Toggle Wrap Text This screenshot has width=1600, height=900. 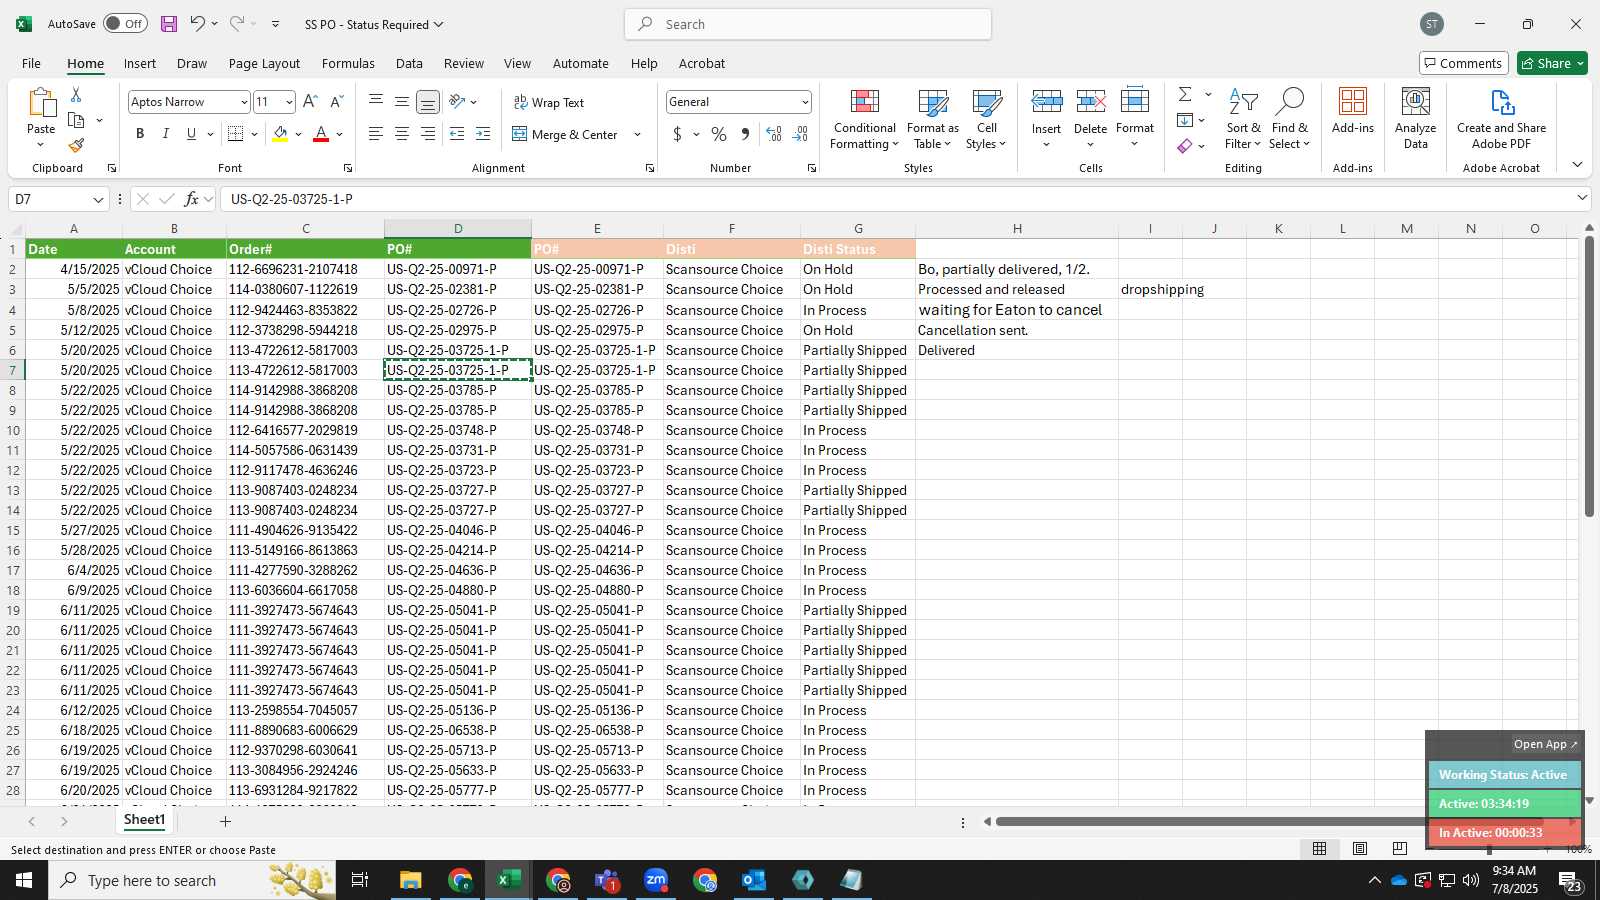pyautogui.click(x=549, y=103)
